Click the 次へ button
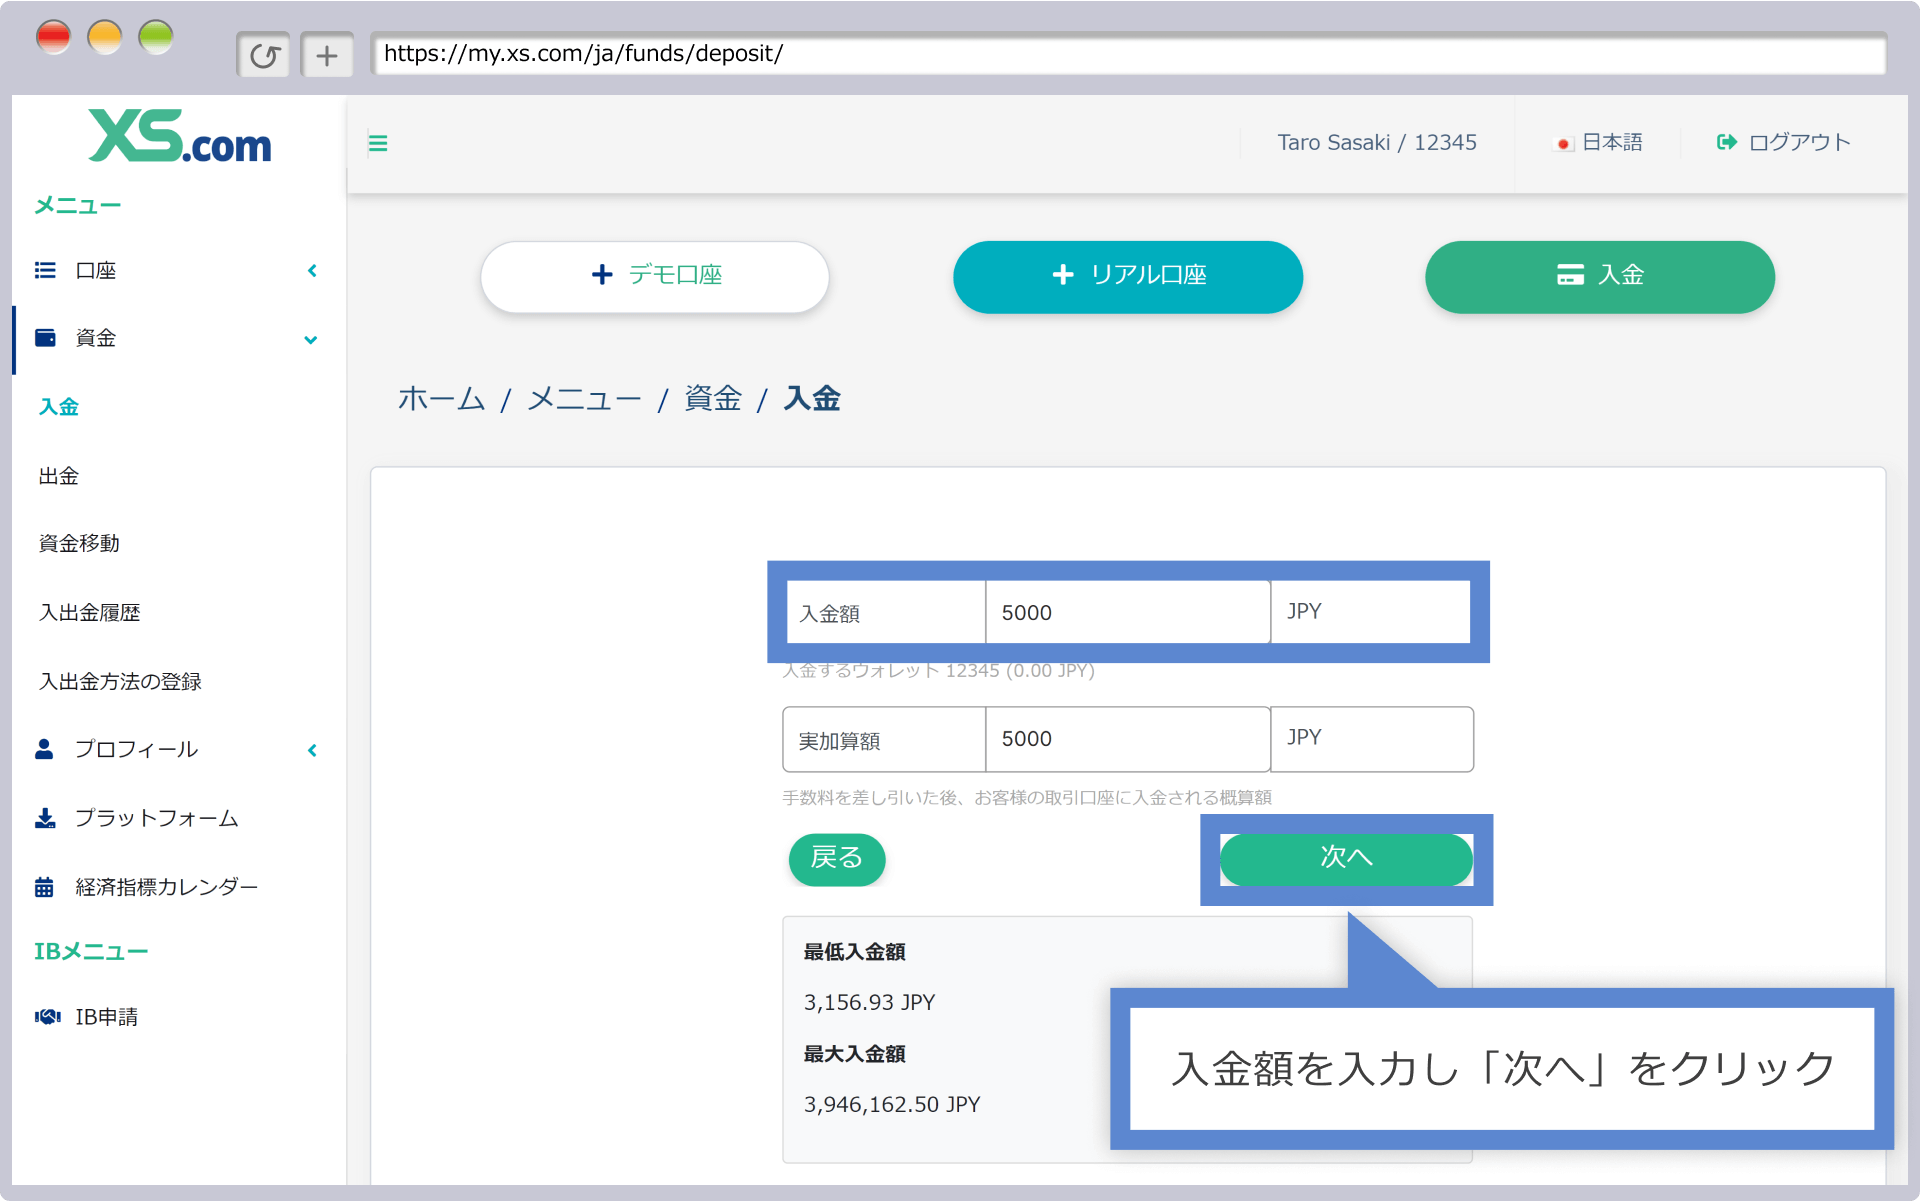The image size is (1921, 1201). click(1346, 858)
